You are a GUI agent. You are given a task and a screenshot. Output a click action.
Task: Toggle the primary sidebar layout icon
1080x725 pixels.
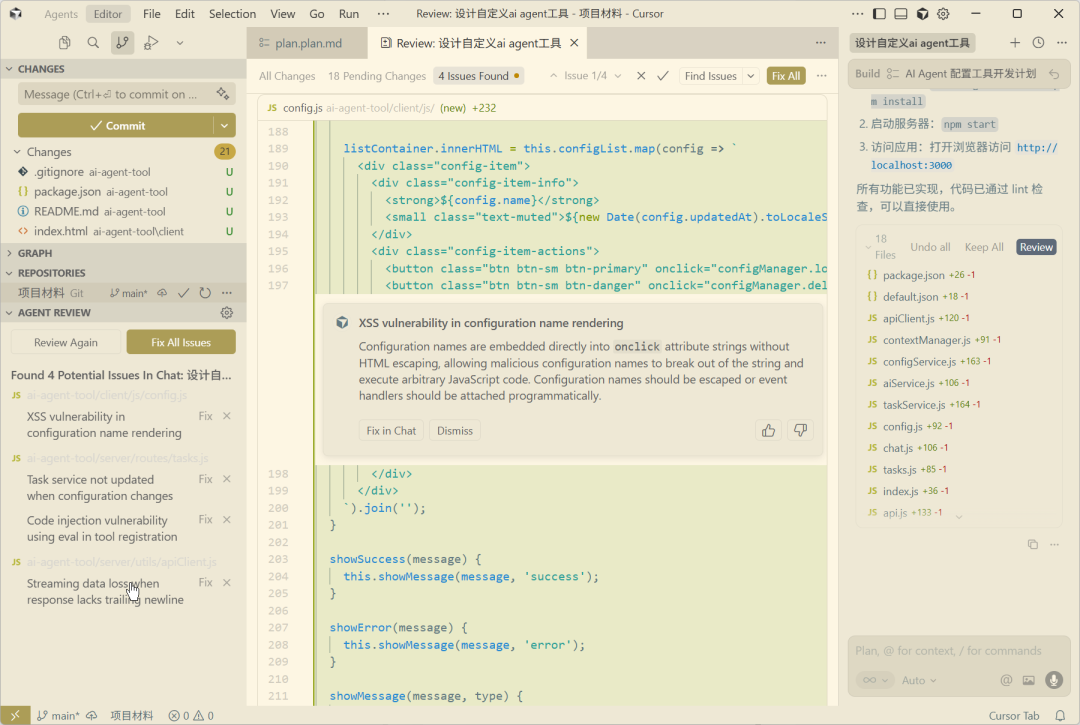click(879, 14)
